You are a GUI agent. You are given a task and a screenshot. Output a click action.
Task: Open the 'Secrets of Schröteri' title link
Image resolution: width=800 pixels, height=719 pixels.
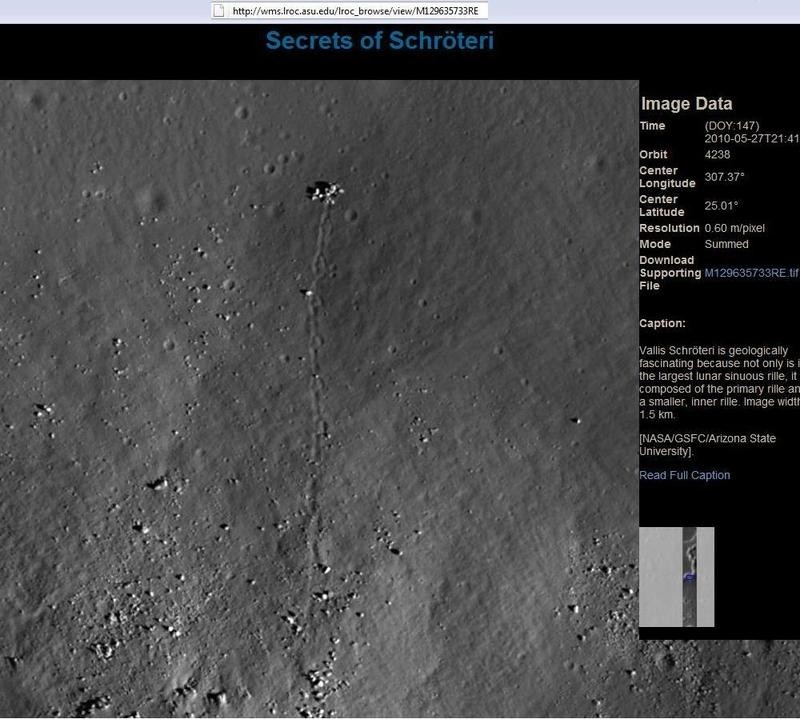coord(379,41)
